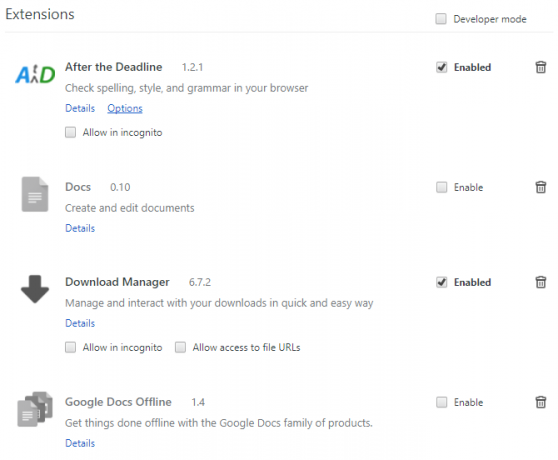Click version number 1.2.1
The height and width of the screenshot is (460, 558).
[x=193, y=67]
